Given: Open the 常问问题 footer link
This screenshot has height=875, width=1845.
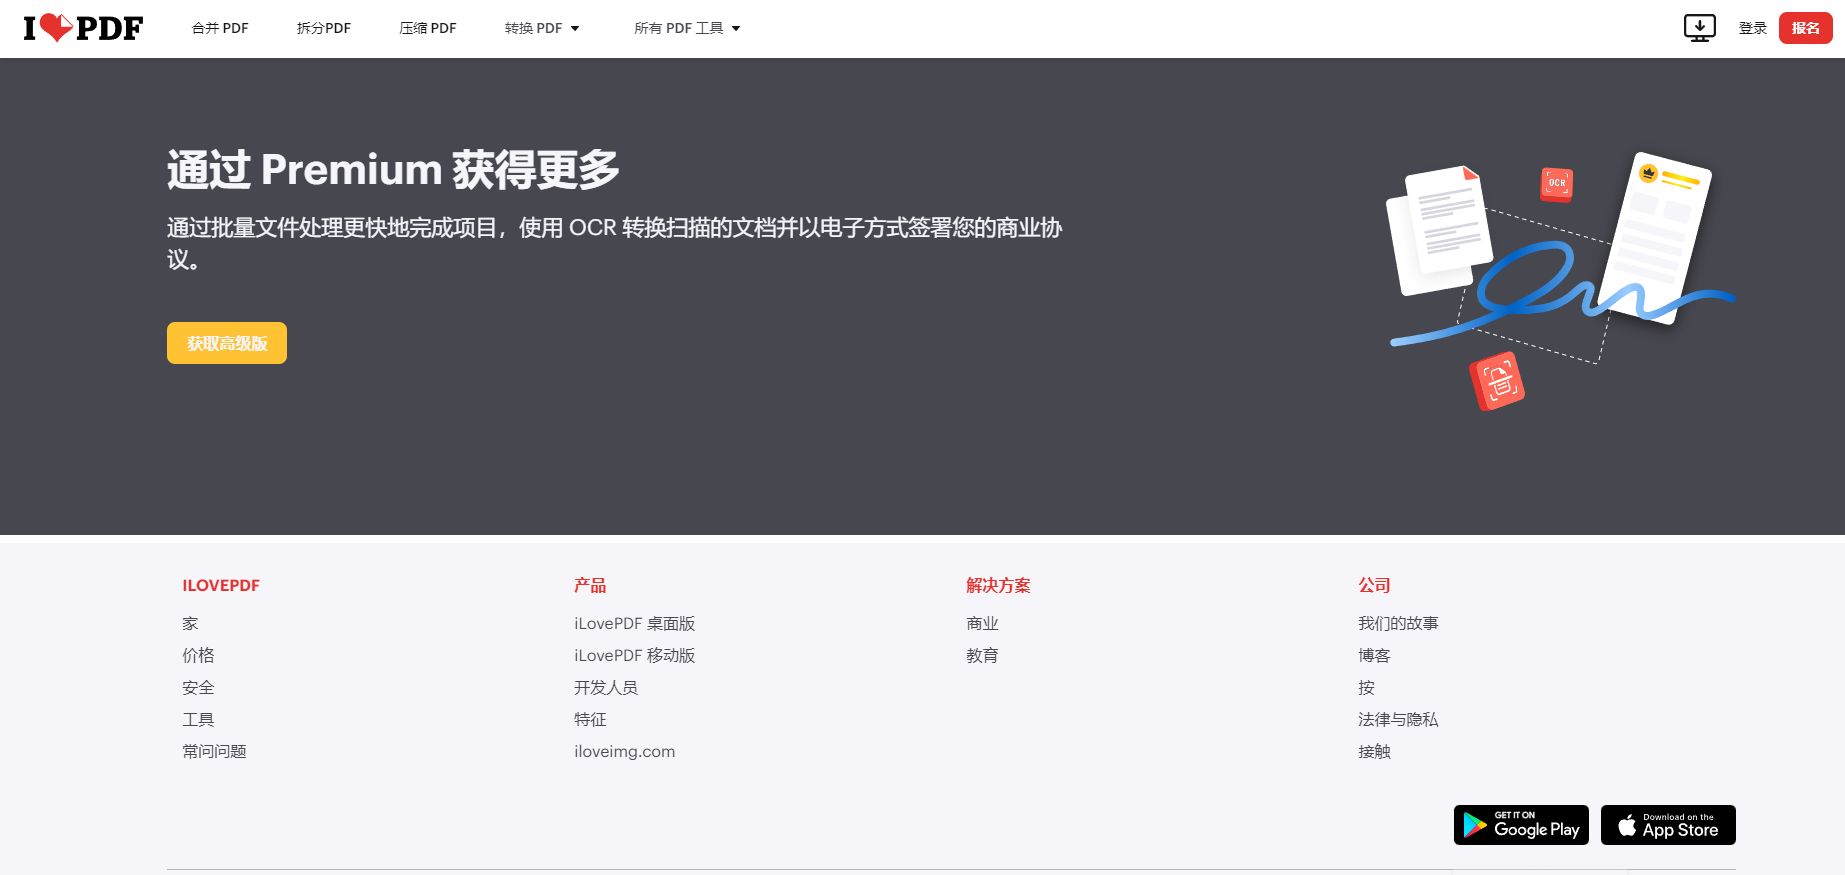Looking at the screenshot, I should coord(214,751).
